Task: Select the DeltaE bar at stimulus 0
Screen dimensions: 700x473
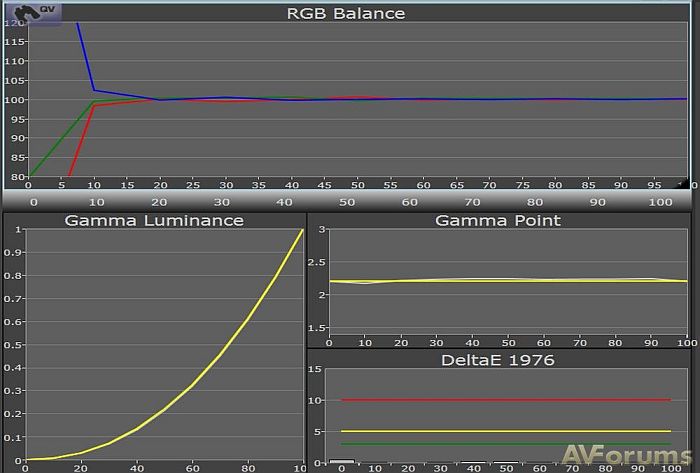Action: 342,461
